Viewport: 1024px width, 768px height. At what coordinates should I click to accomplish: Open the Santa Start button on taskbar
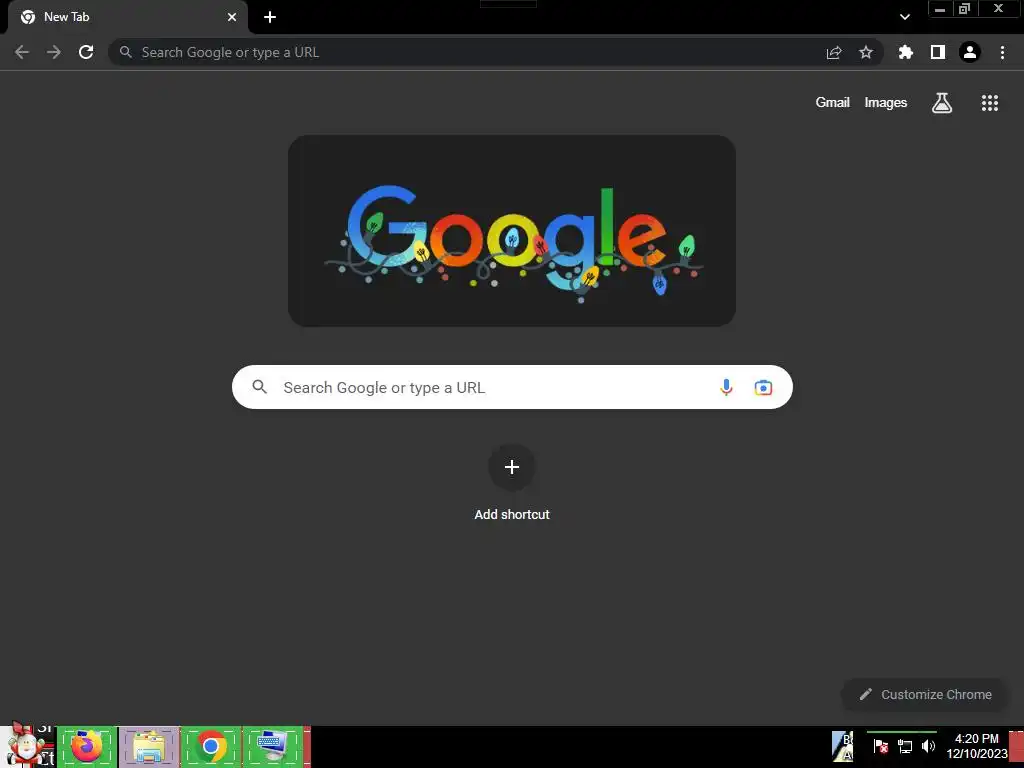[x=27, y=746]
